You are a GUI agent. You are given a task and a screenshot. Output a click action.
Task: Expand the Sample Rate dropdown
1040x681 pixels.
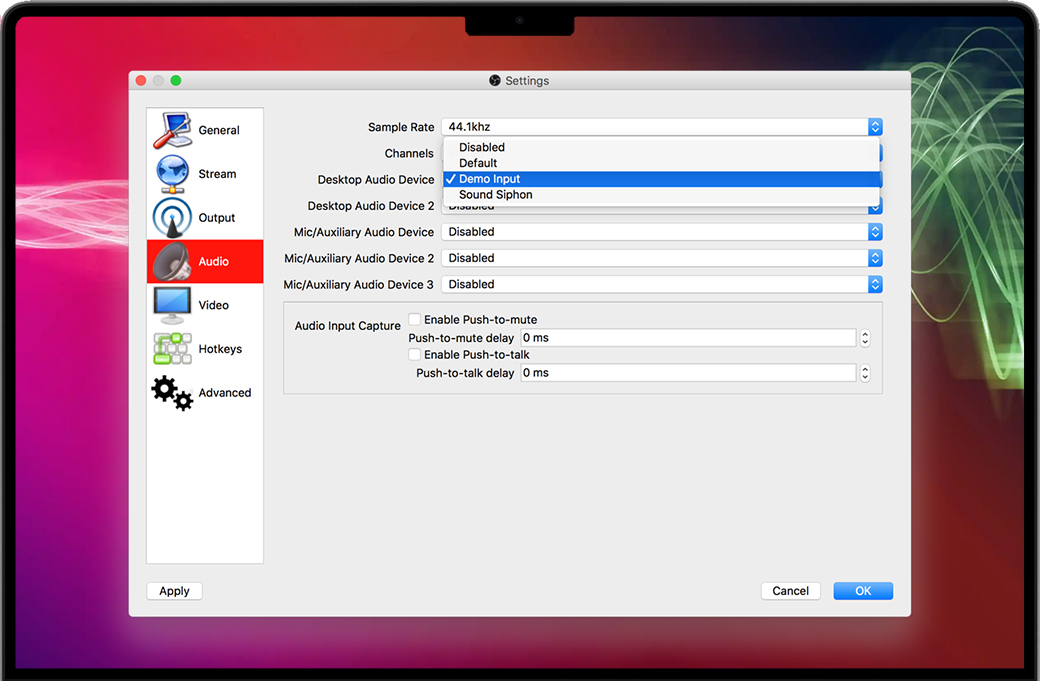point(661,127)
